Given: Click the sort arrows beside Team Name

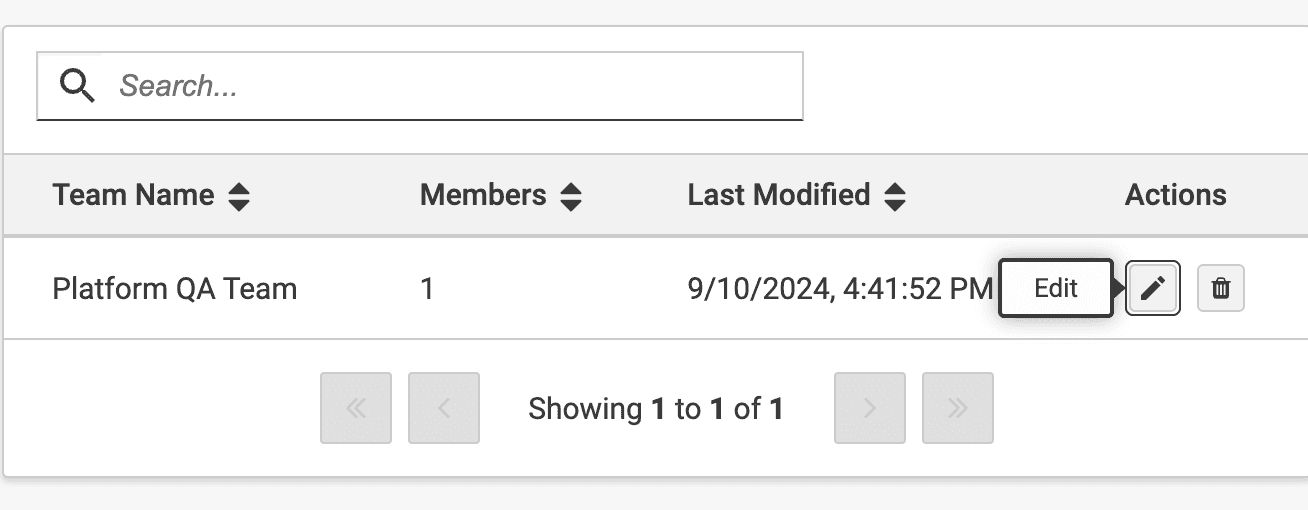Looking at the screenshot, I should [x=238, y=196].
